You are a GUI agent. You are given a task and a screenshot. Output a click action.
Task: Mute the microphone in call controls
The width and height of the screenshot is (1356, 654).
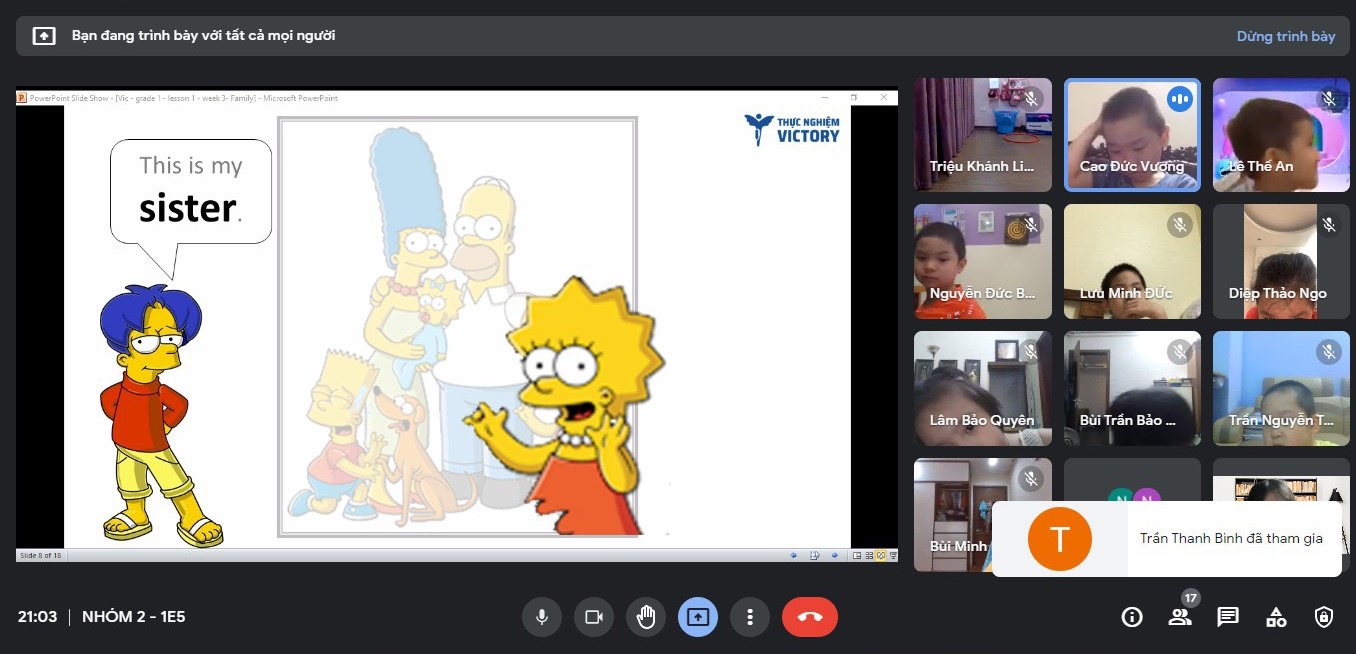[542, 617]
